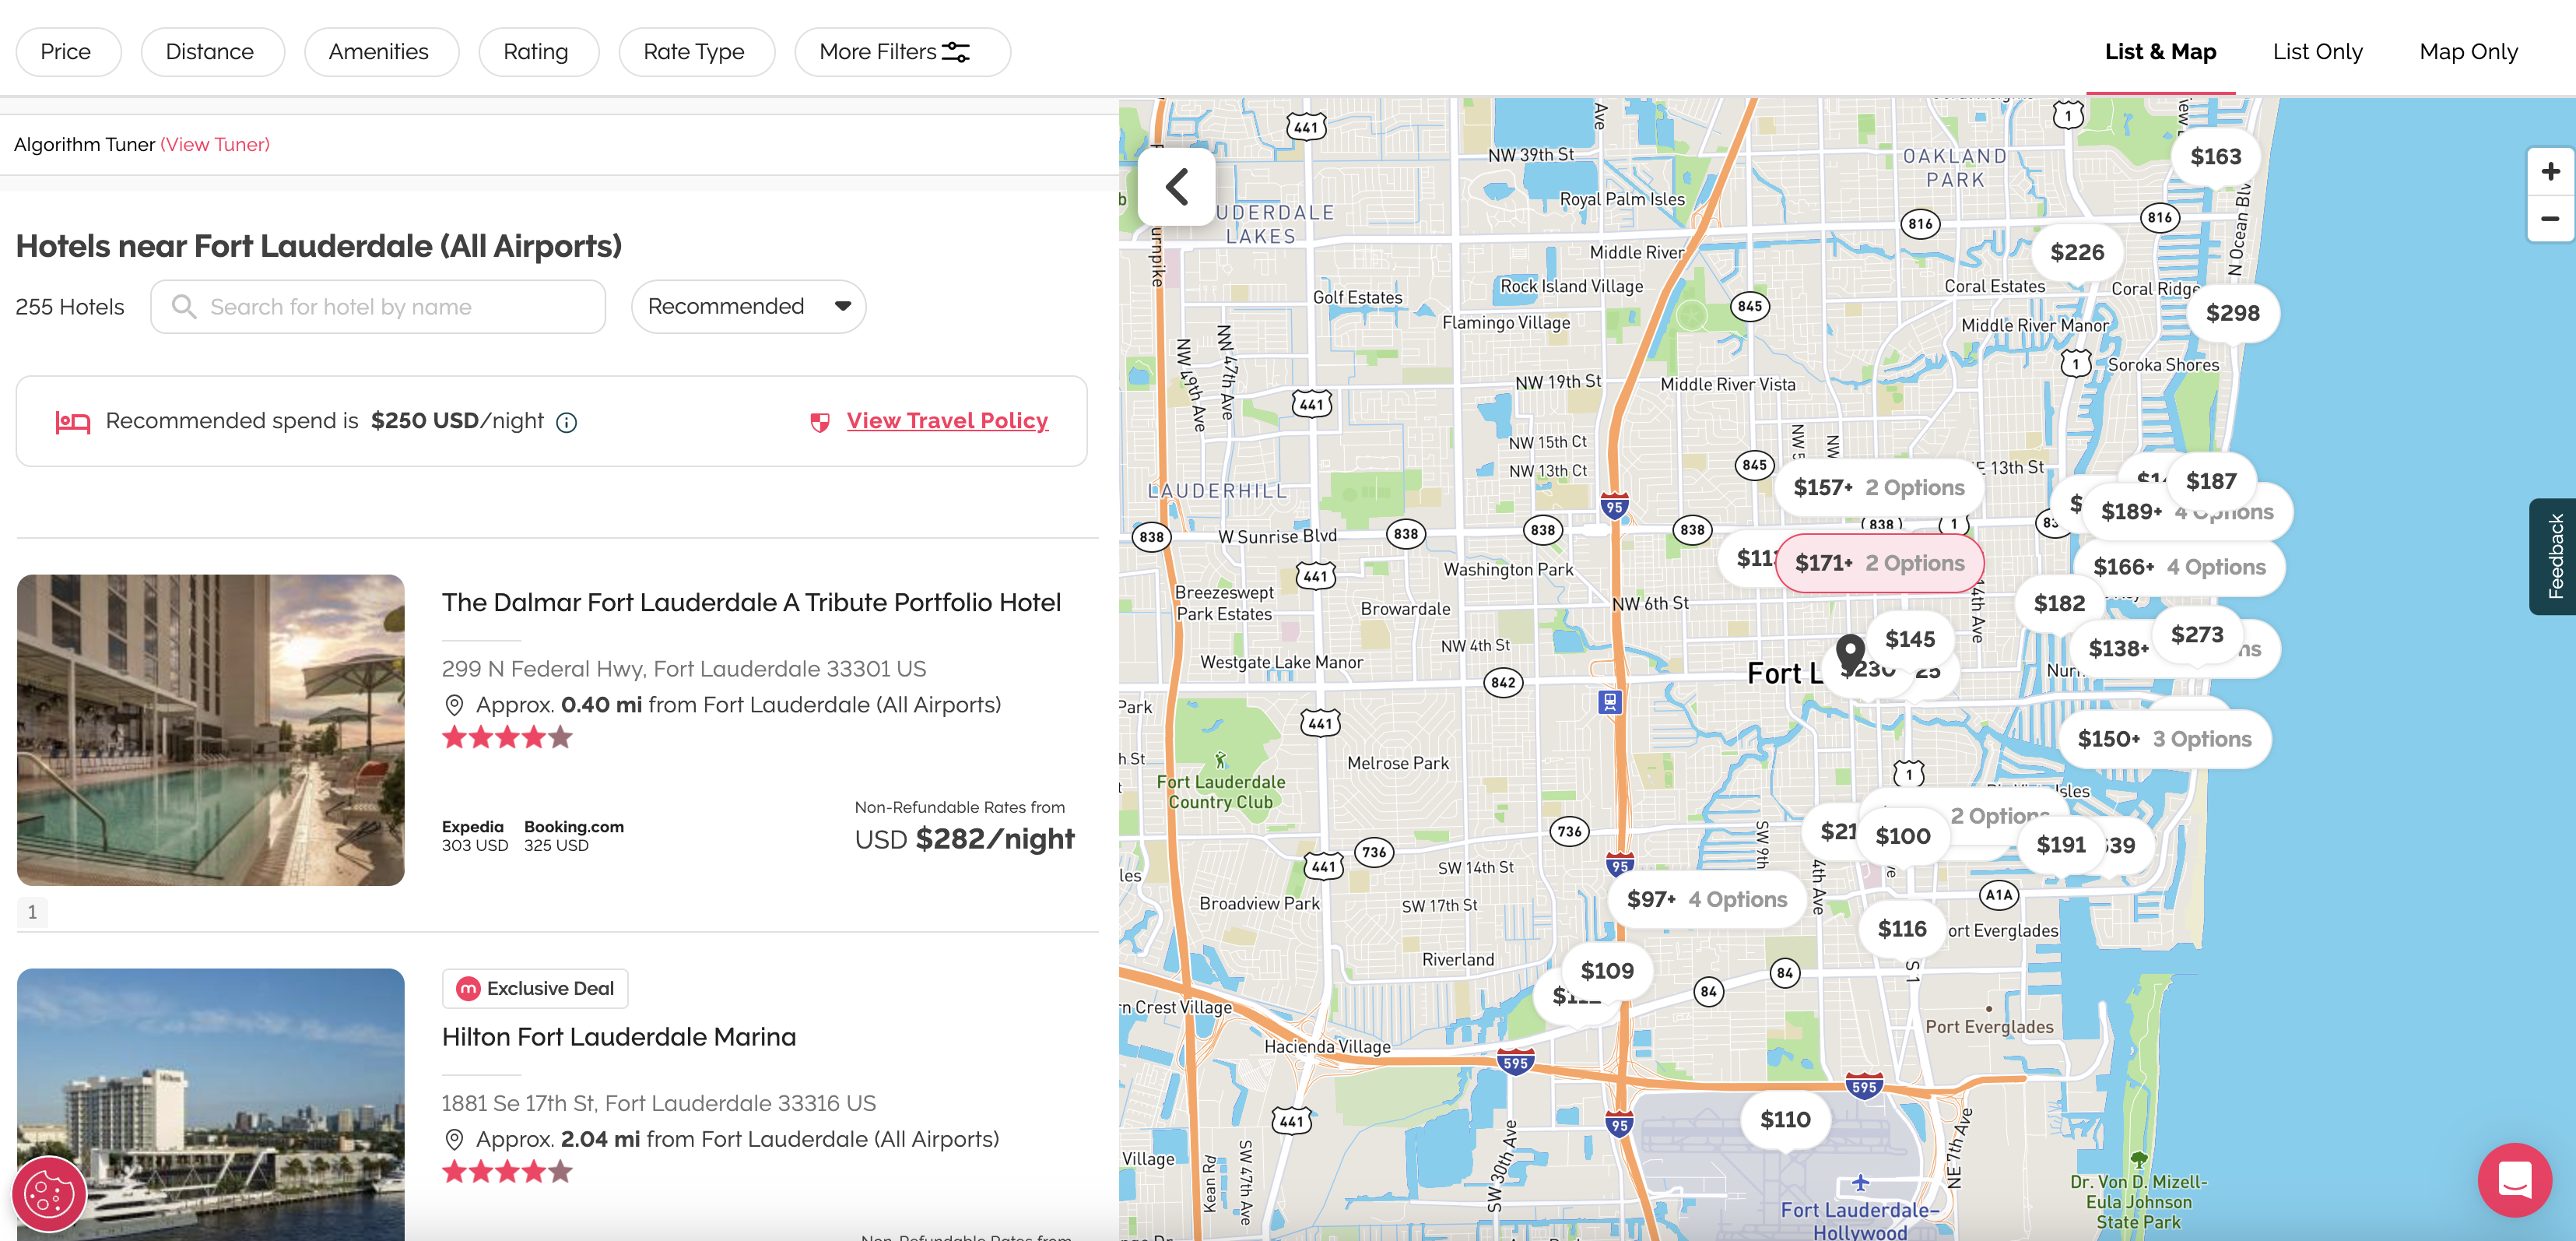This screenshot has height=1241, width=2576.
Task: Open View Tuner link
Action: [215, 145]
